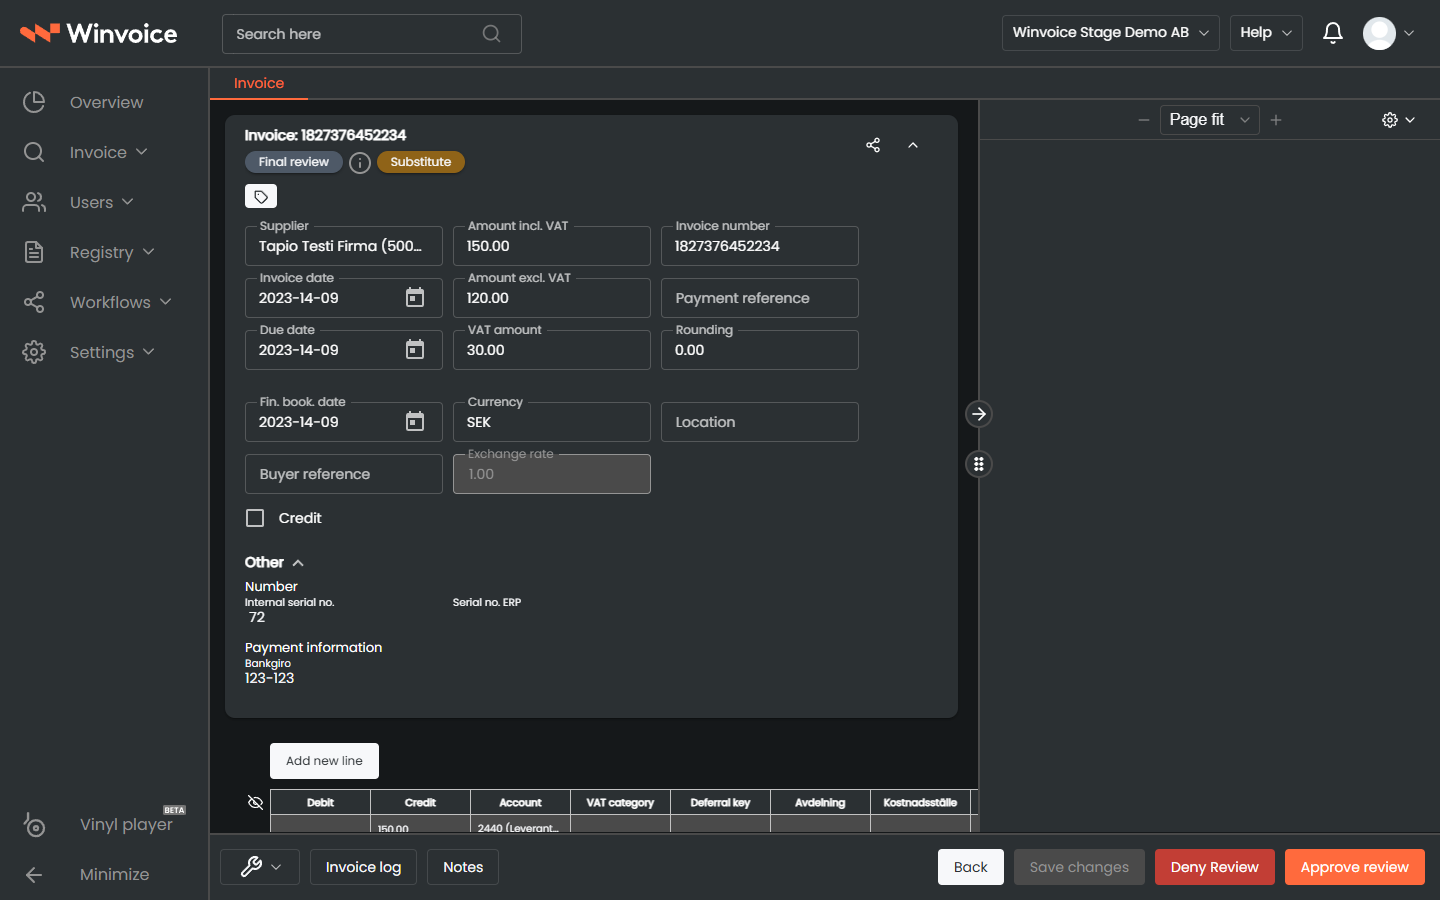This screenshot has width=1440, height=900.
Task: Click the Winvoice logo
Action: (x=98, y=33)
